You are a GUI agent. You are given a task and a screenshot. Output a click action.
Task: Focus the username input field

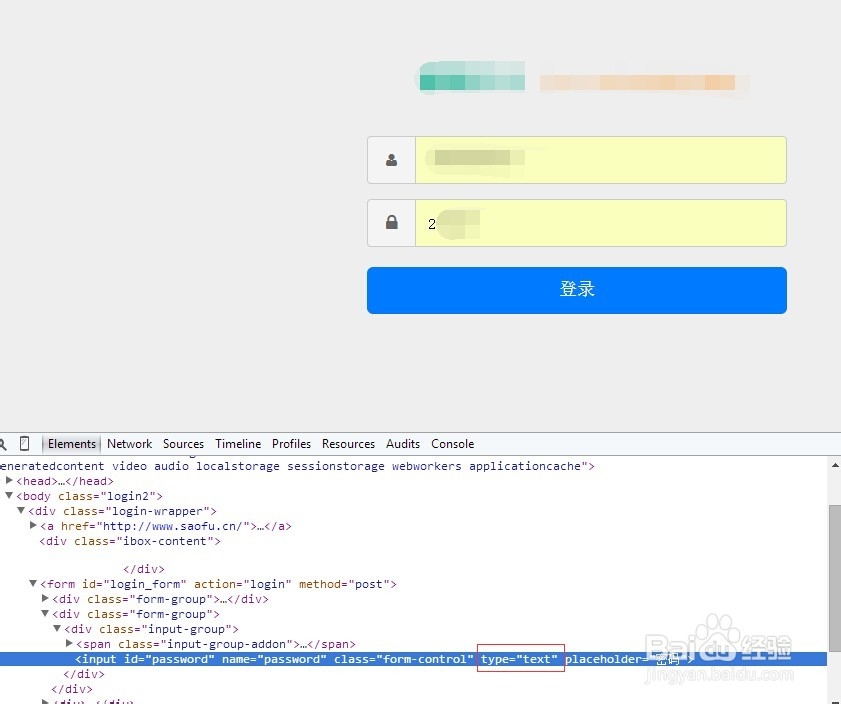coord(601,160)
